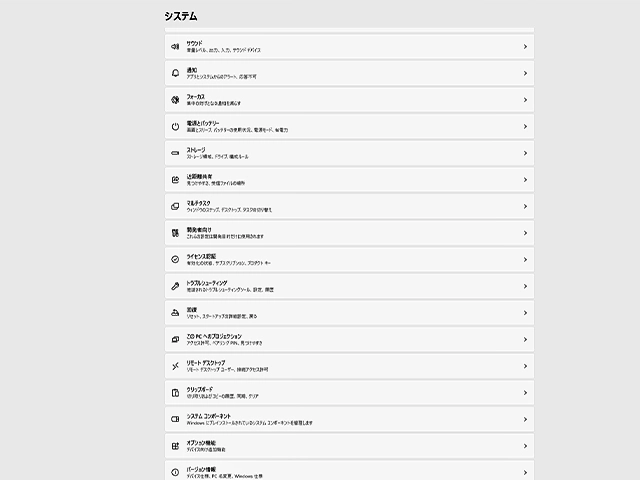Expand the 回復 row chevron
Screen dimensions: 640x480
(525, 313)
